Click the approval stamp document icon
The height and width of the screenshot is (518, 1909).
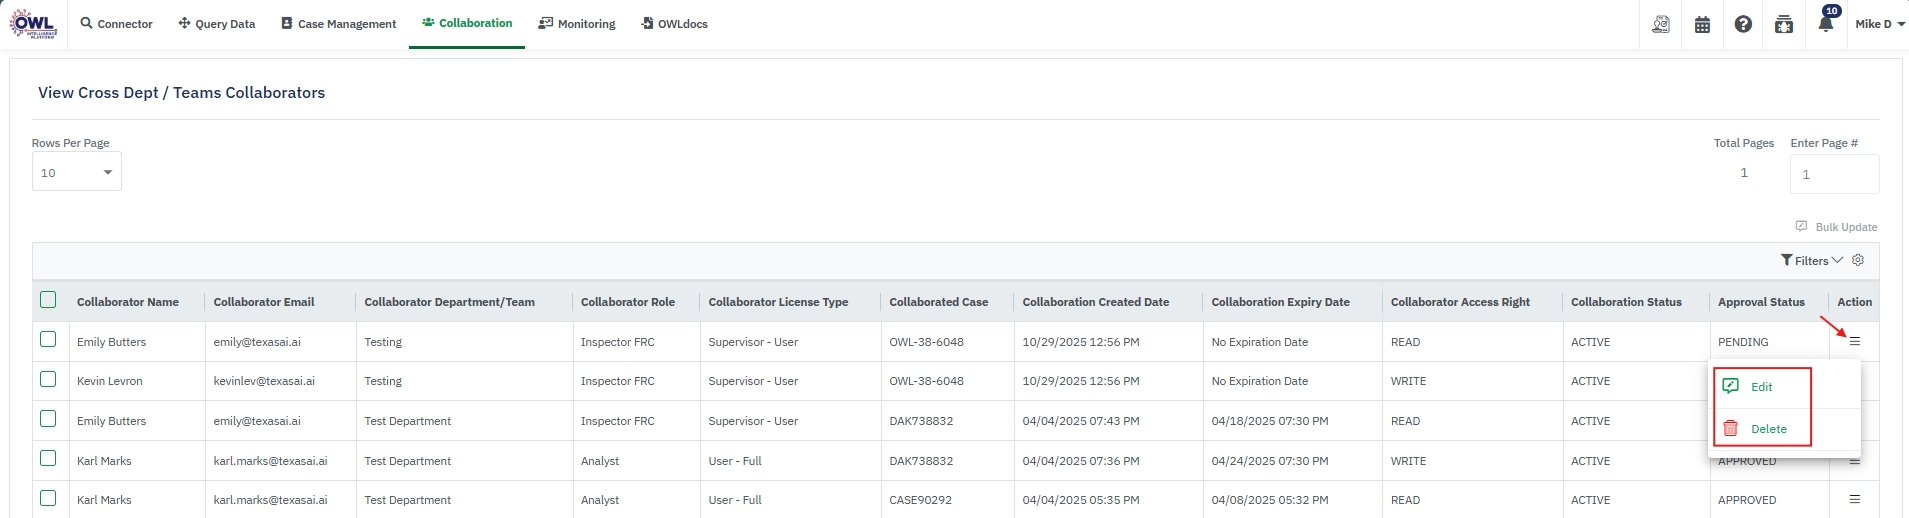(1661, 25)
